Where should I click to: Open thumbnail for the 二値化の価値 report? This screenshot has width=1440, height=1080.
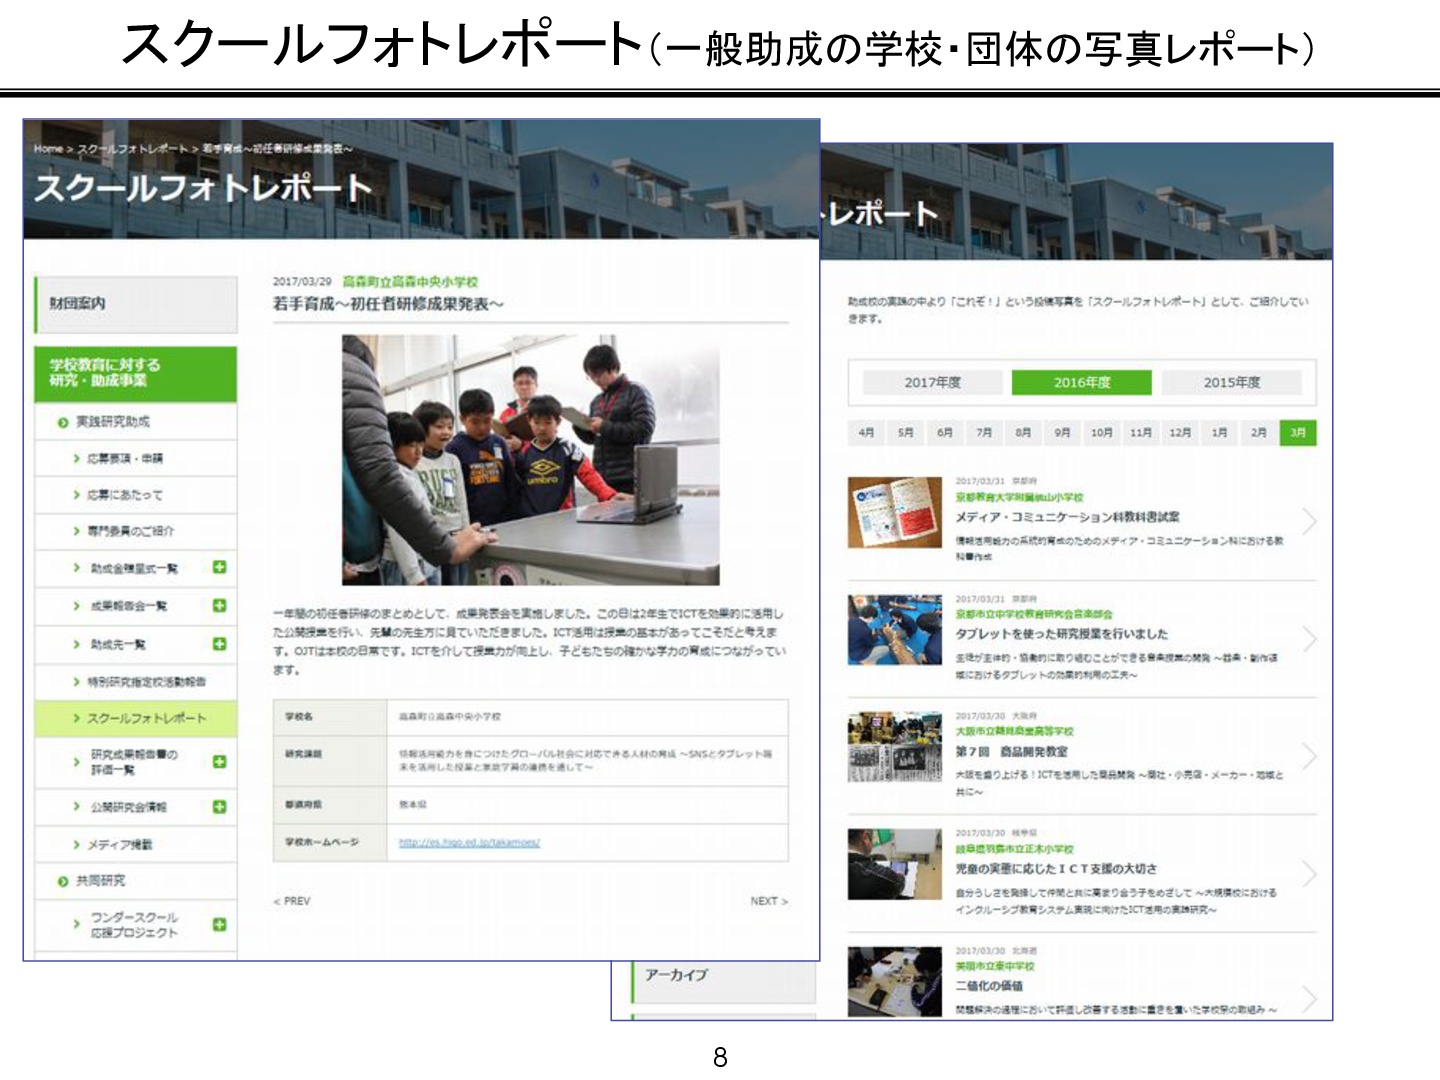tap(895, 981)
